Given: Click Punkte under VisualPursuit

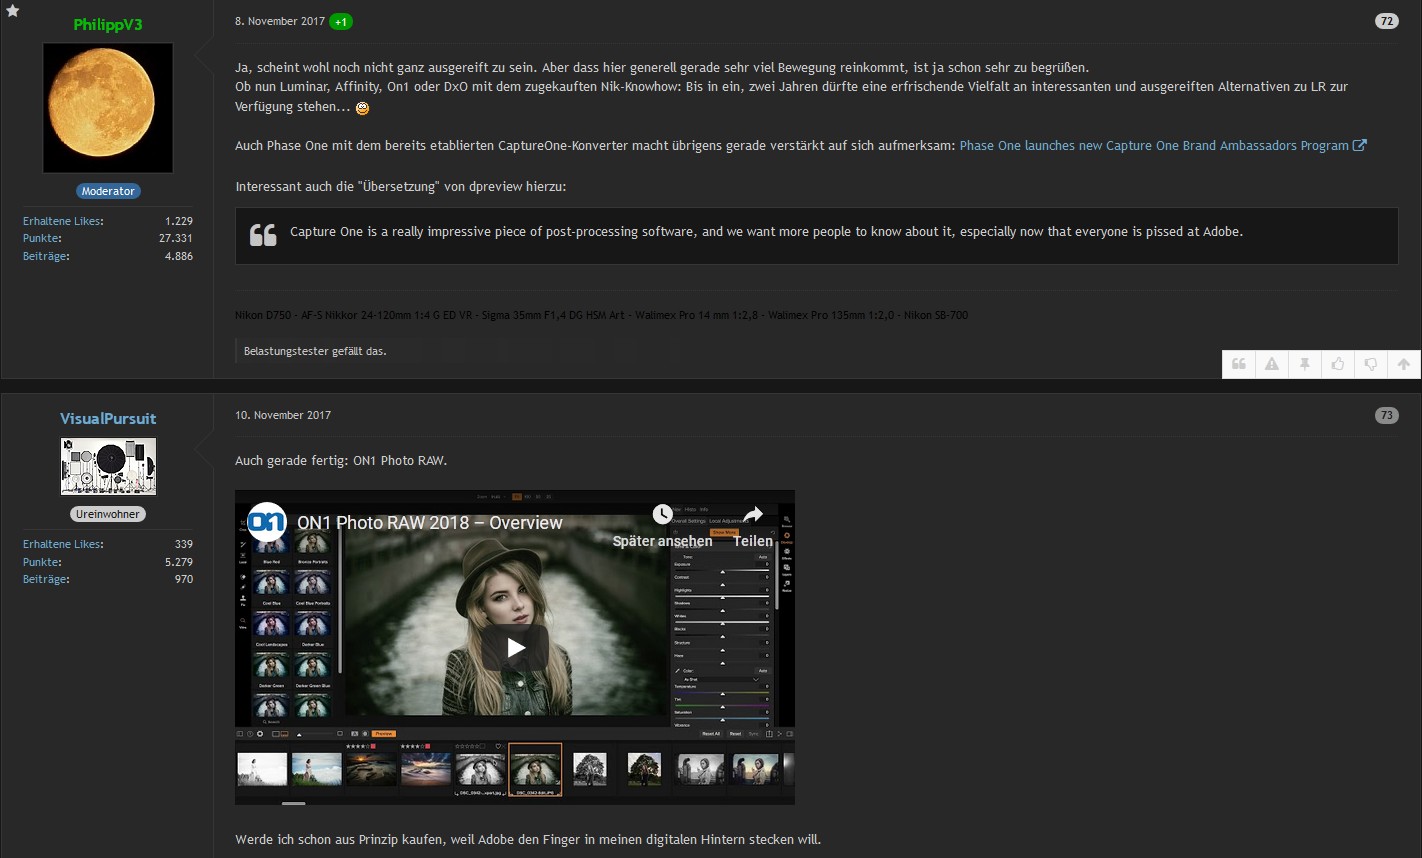Looking at the screenshot, I should click(42, 562).
